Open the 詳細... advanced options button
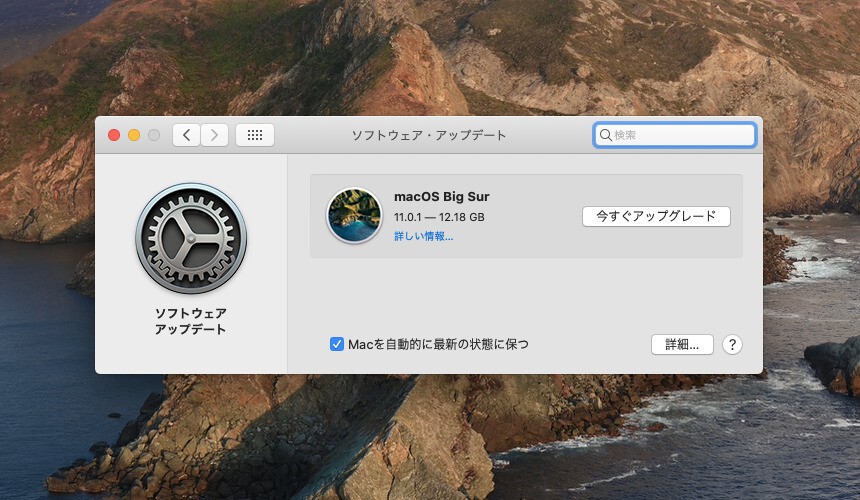Viewport: 860px width, 500px height. click(682, 344)
